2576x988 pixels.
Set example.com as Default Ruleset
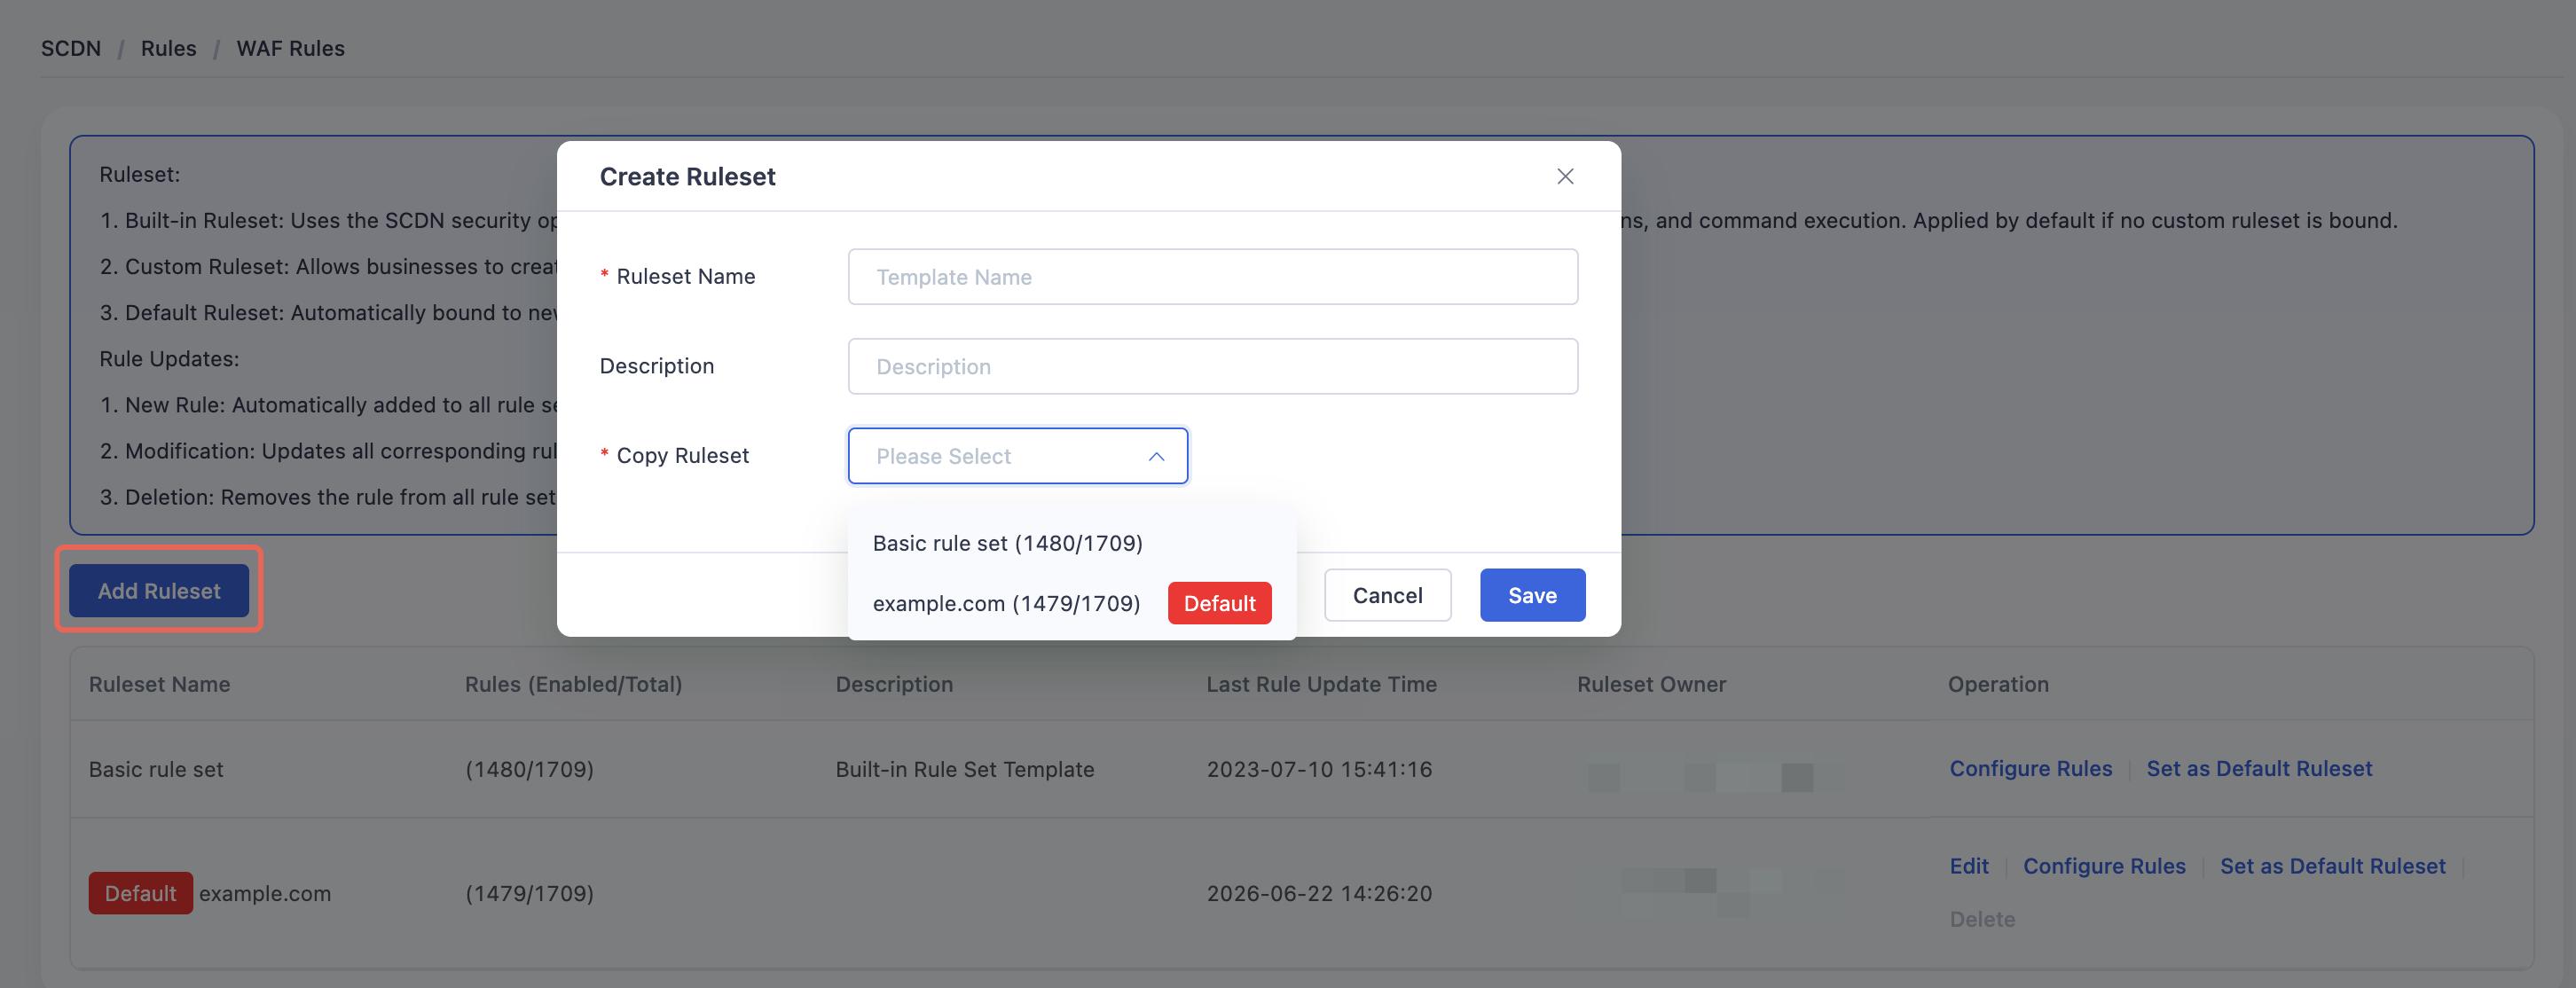pyautogui.click(x=2332, y=866)
